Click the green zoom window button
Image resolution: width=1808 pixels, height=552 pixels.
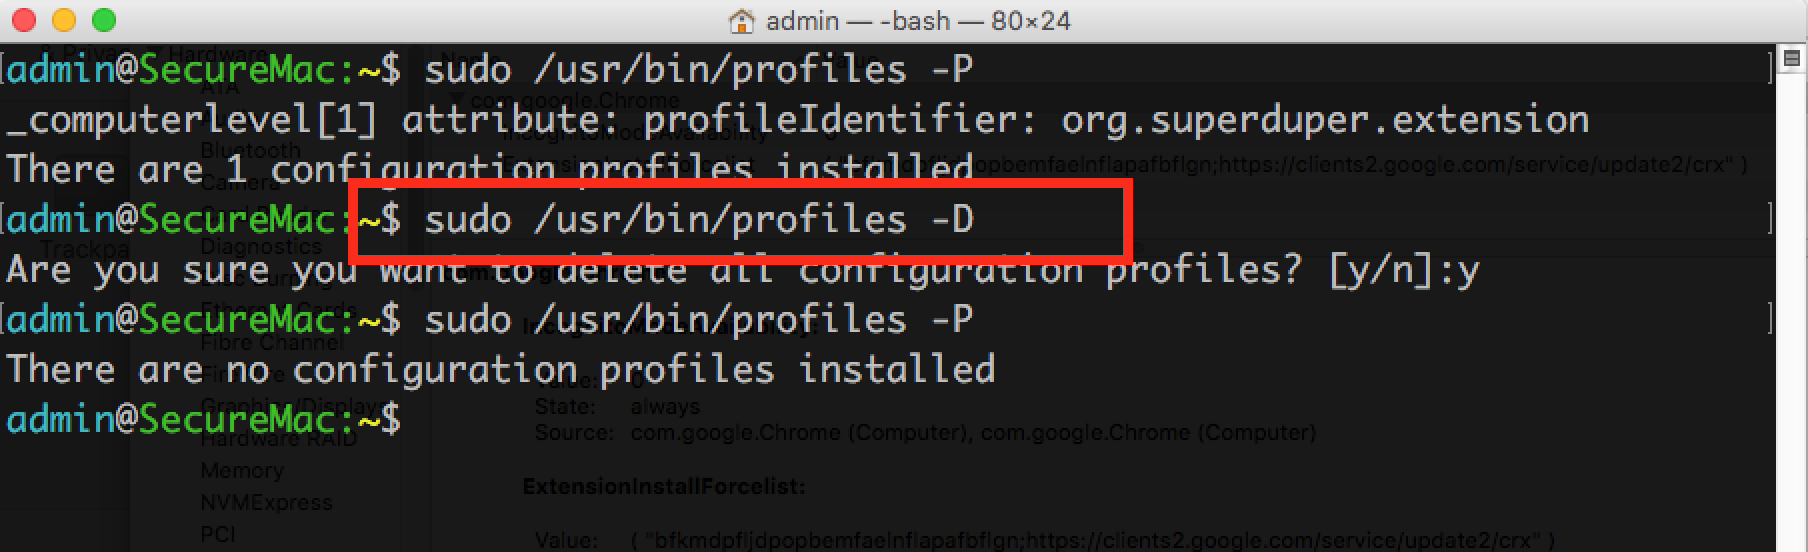[103, 20]
